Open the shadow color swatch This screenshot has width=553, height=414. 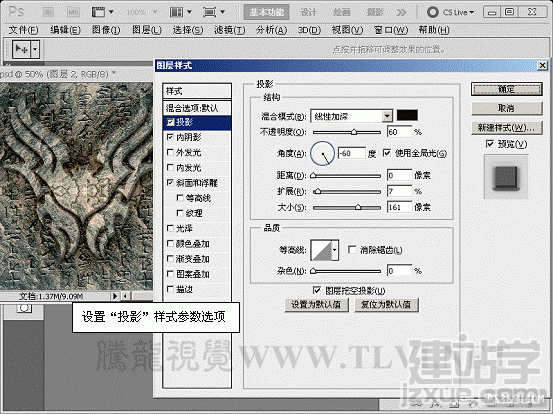pyautogui.click(x=407, y=115)
